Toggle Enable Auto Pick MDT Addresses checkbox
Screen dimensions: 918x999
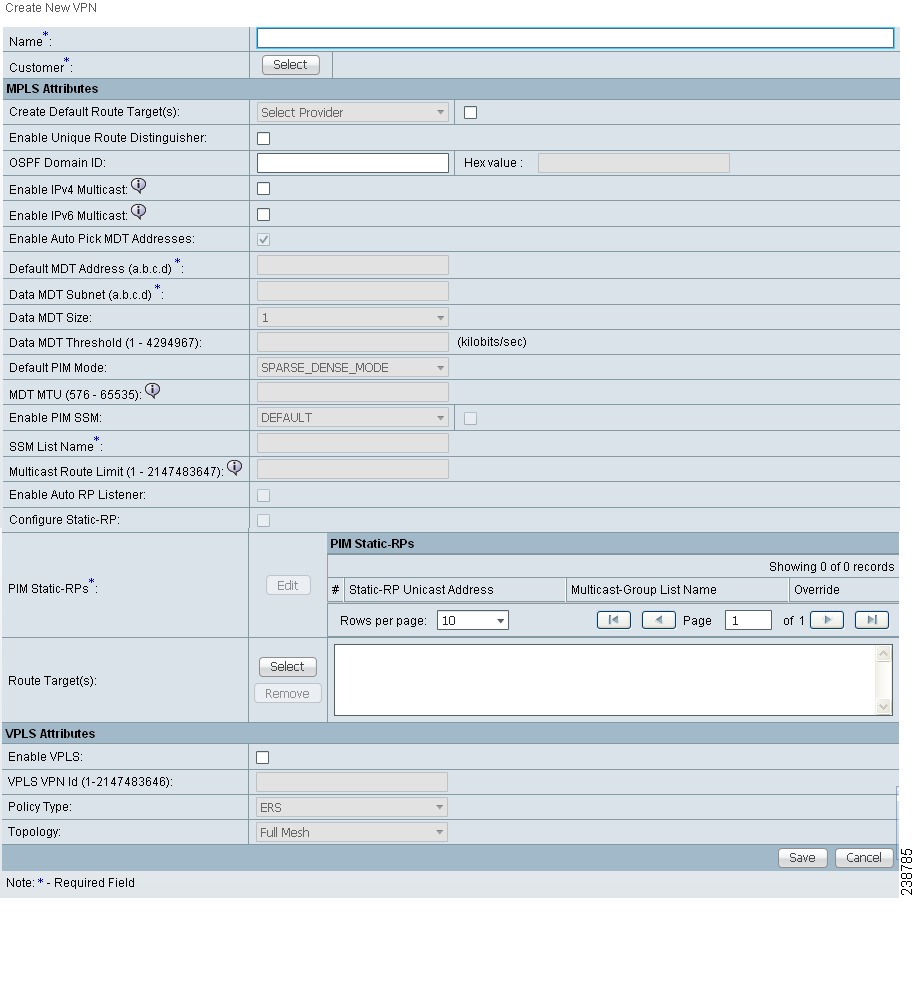point(263,240)
